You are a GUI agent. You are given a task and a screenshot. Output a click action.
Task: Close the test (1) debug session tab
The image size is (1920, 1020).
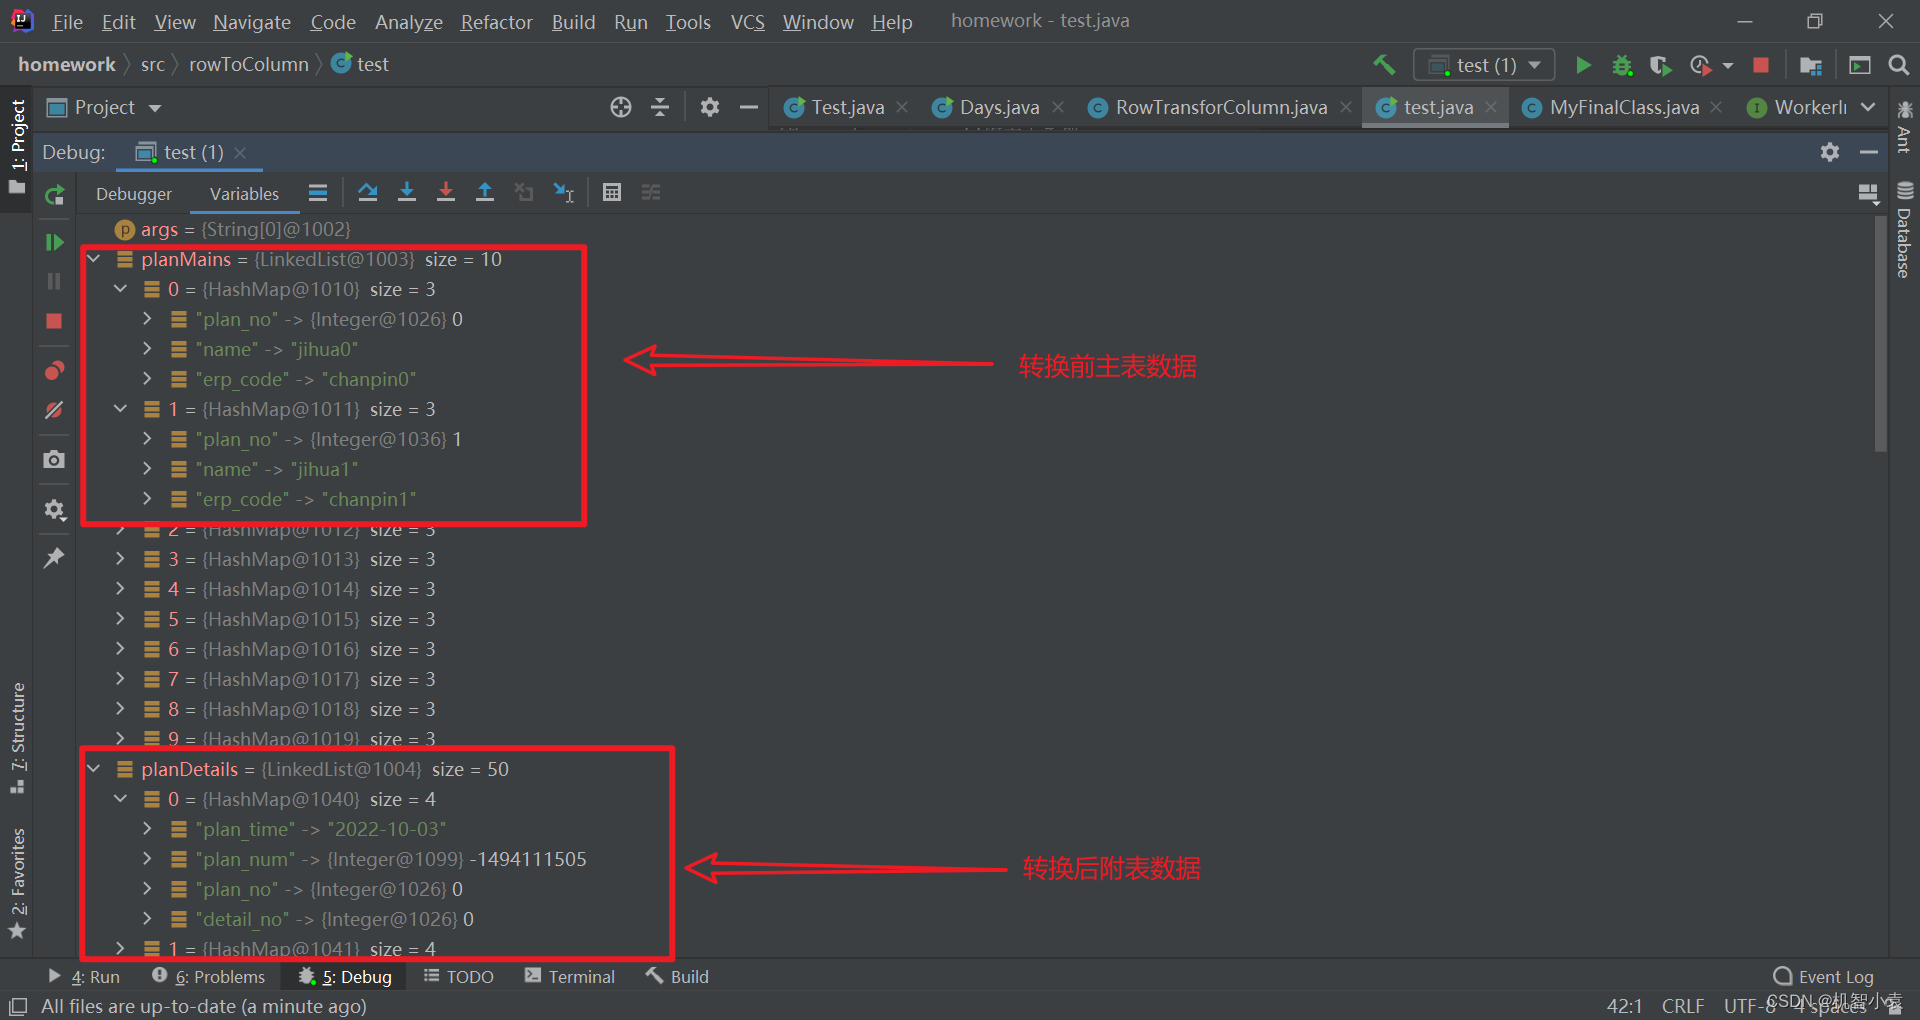pos(240,152)
